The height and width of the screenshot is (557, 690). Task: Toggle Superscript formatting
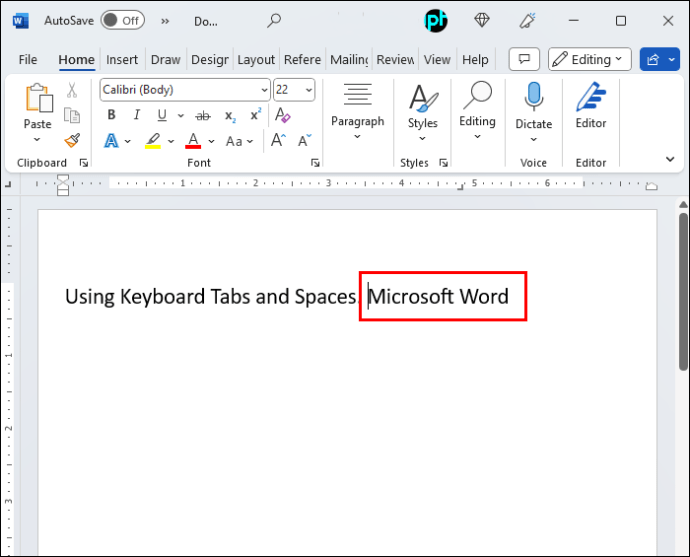[x=256, y=114]
